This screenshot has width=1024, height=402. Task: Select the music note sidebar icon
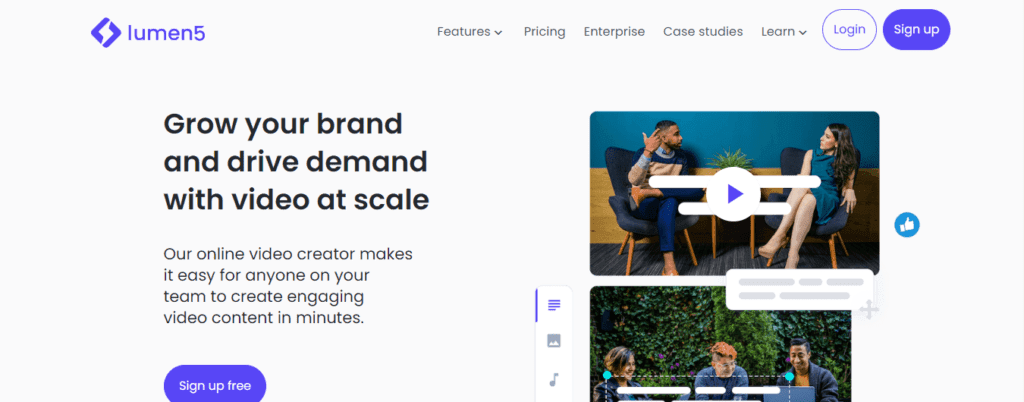[554, 379]
